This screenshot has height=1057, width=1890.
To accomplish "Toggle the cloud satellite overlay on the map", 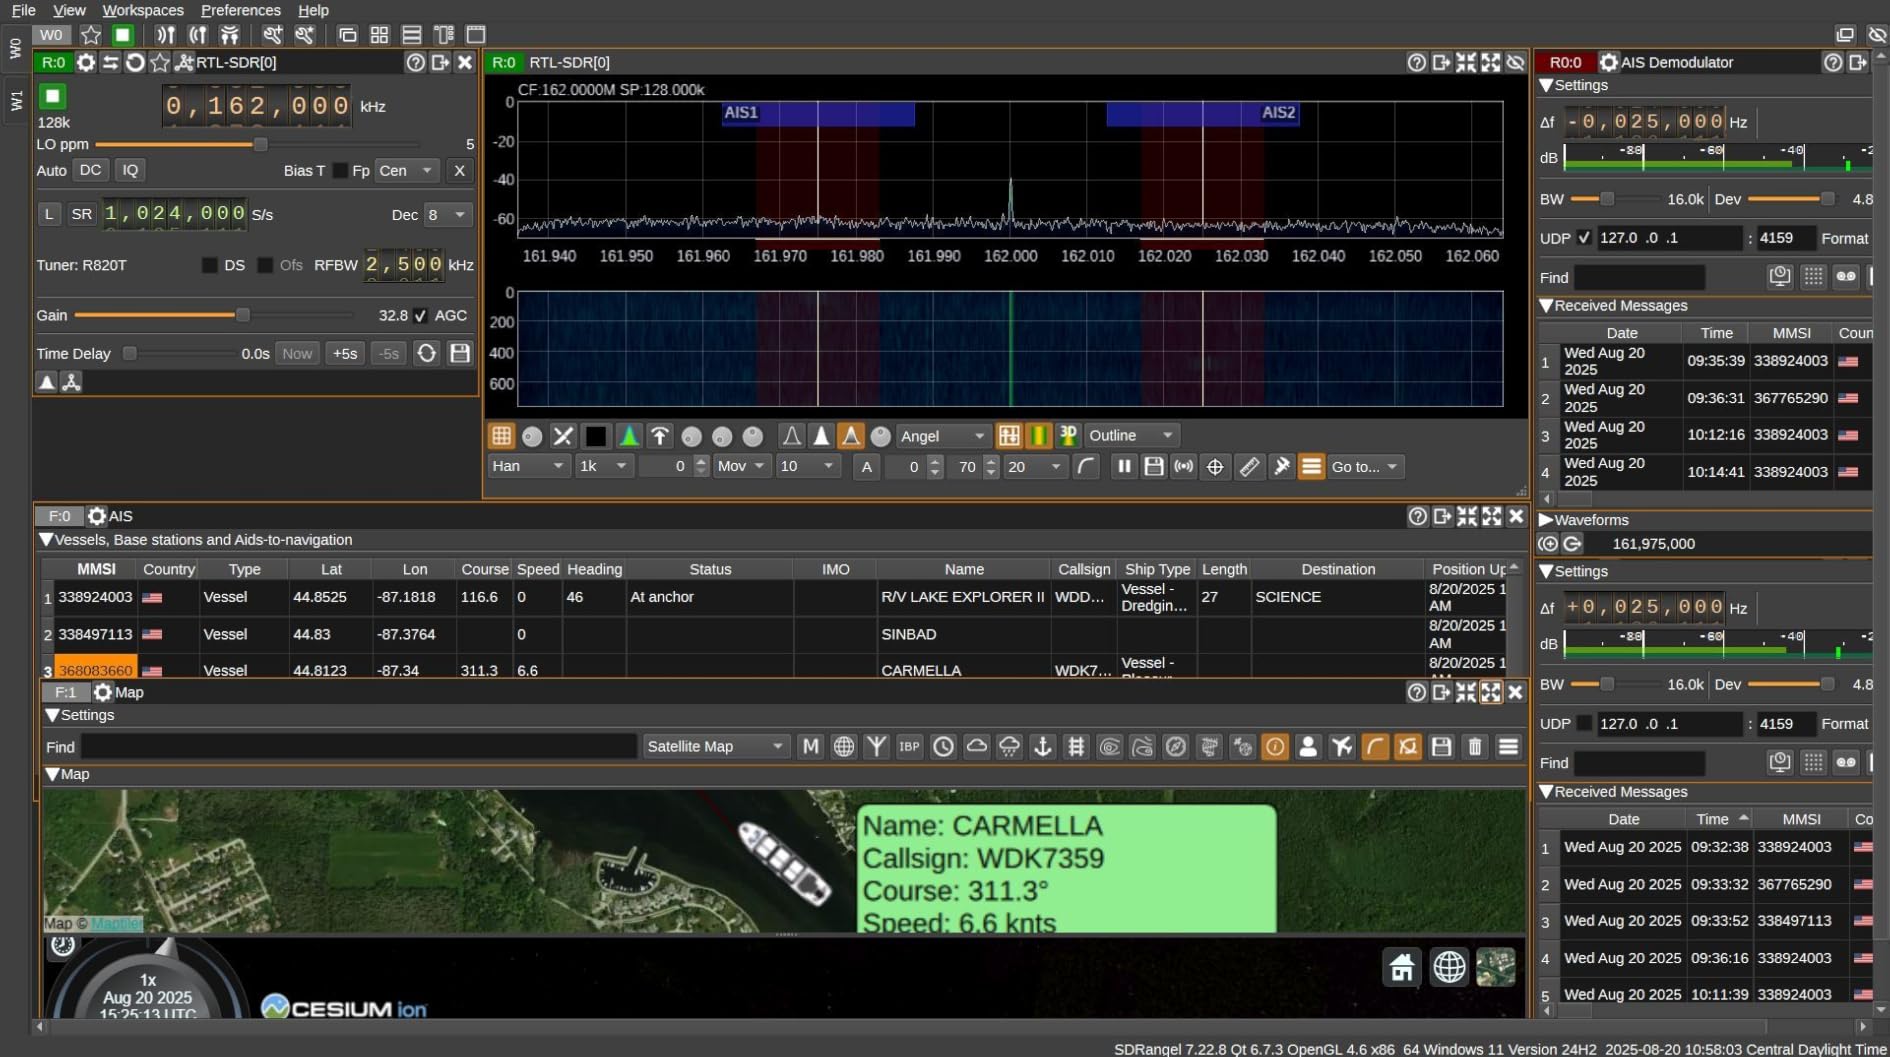I will pos(976,747).
